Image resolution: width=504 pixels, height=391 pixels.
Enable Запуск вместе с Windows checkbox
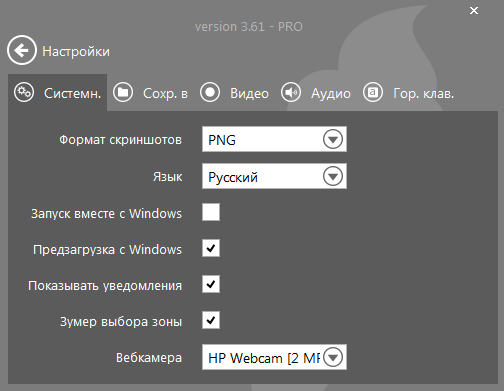click(x=211, y=212)
